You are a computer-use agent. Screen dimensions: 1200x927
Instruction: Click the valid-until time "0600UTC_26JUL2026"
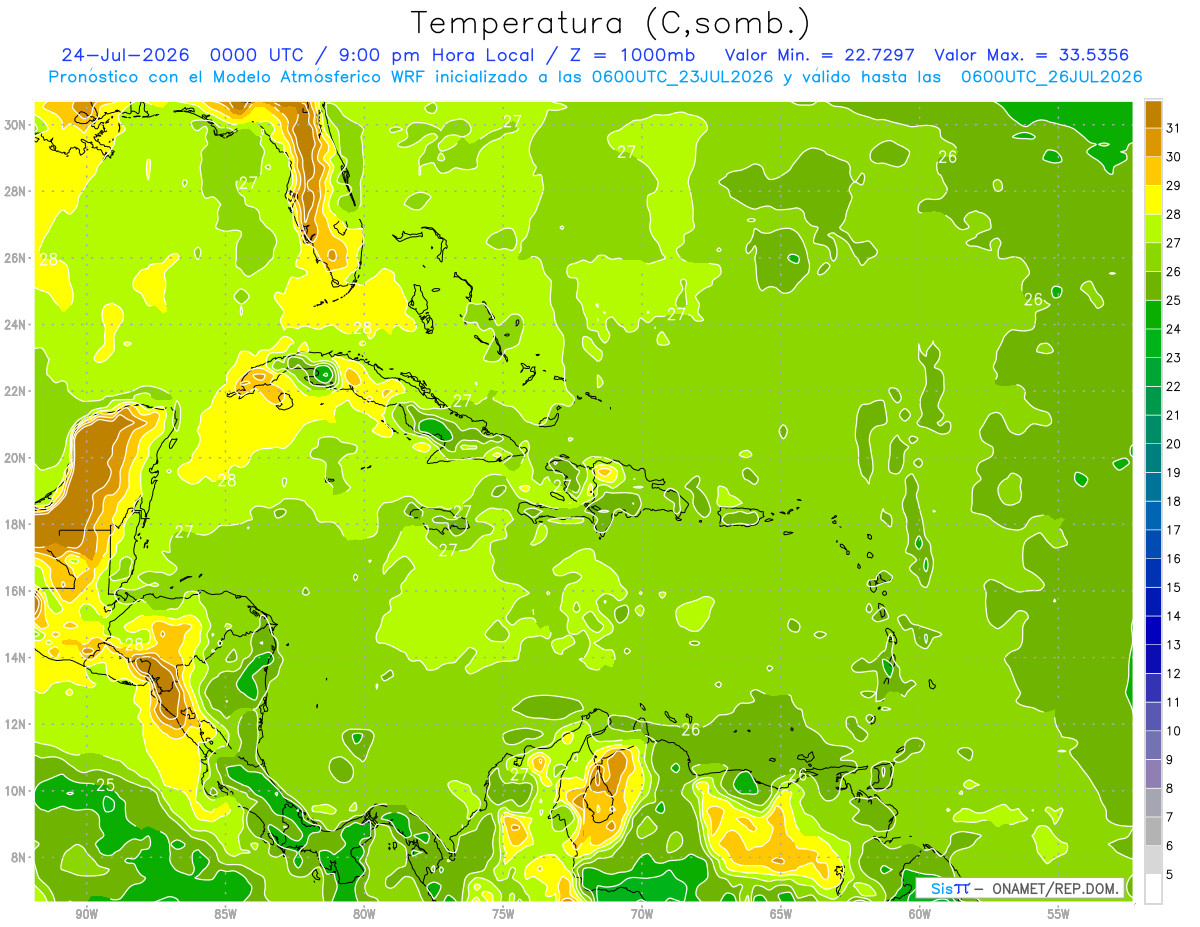(x=1052, y=77)
